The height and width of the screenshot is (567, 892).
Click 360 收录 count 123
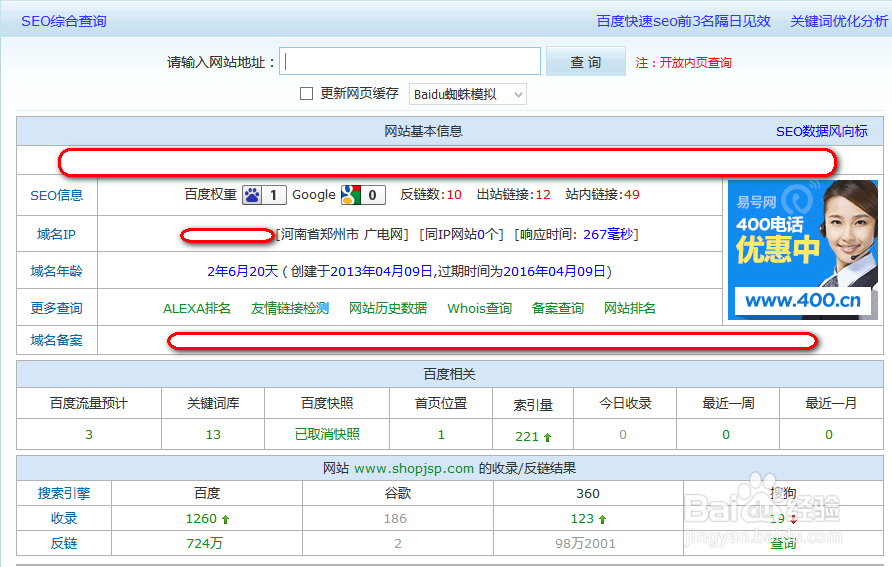pyautogui.click(x=582, y=519)
